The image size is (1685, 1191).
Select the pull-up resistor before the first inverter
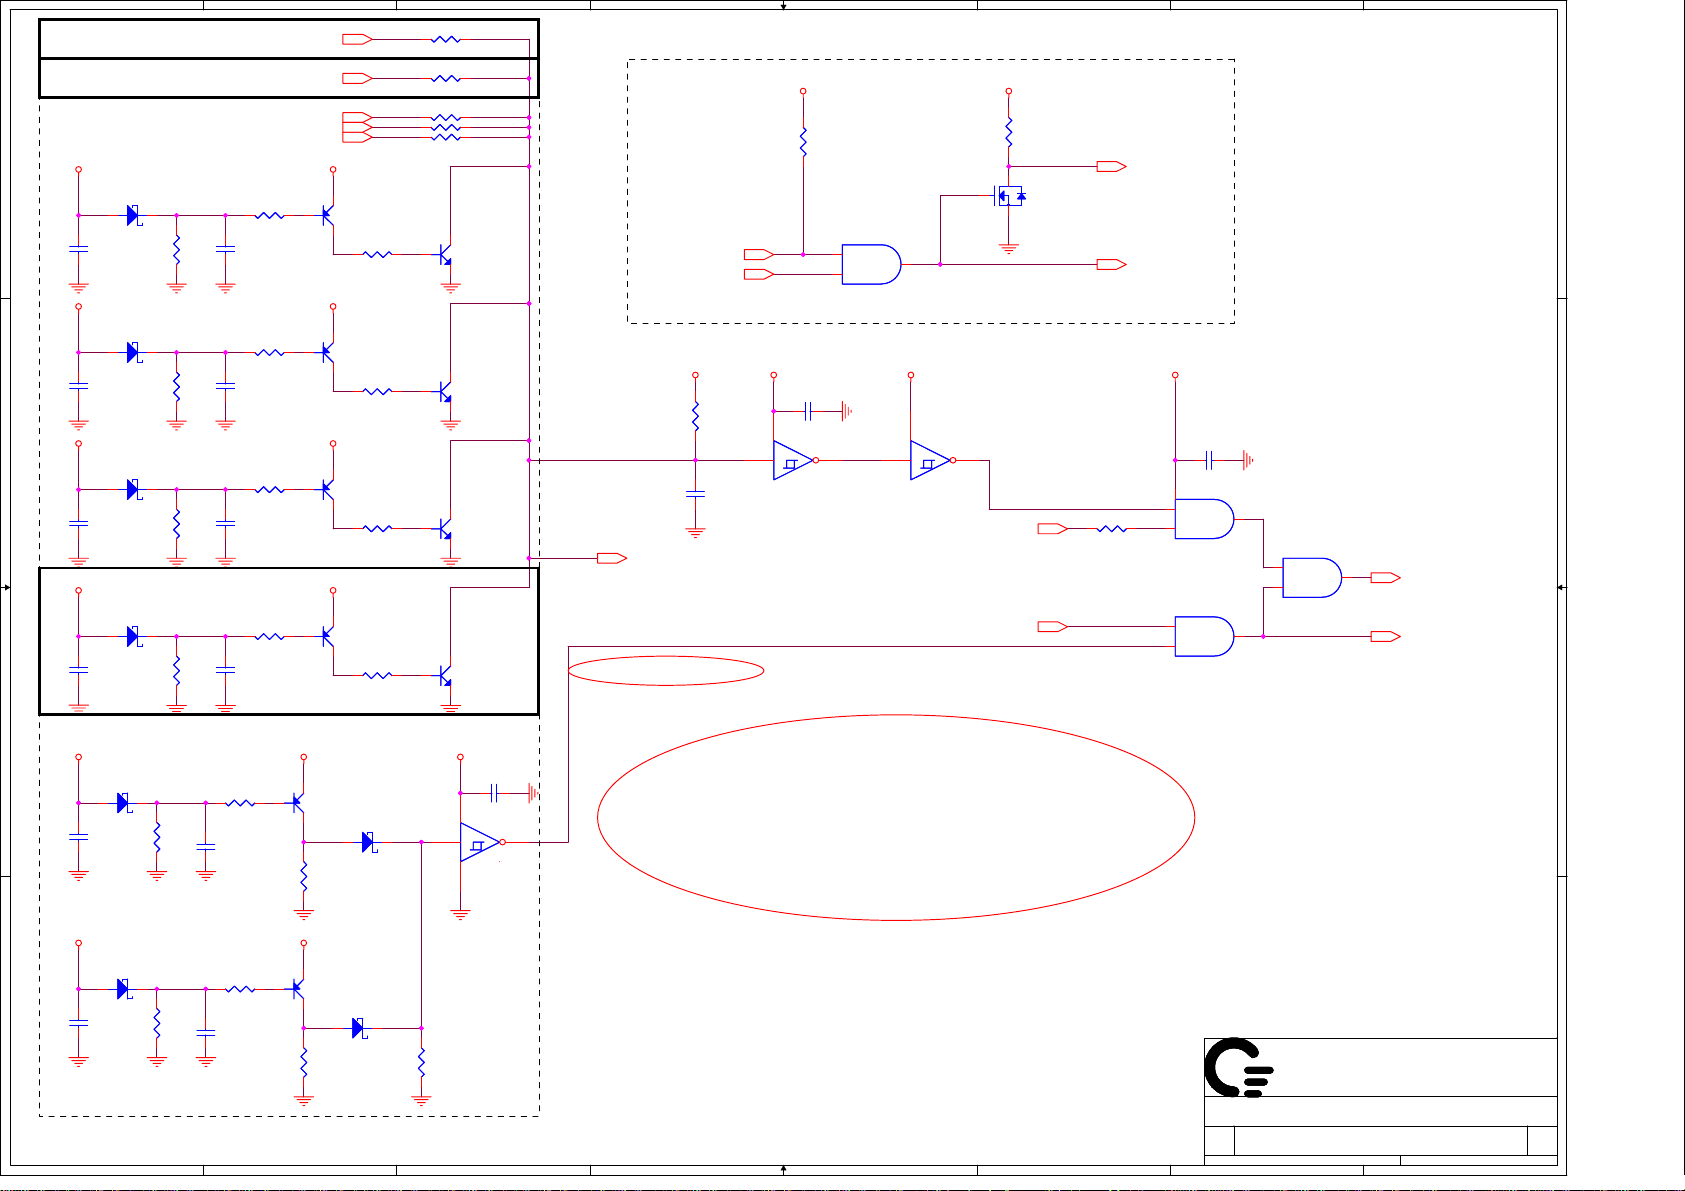tap(696, 416)
